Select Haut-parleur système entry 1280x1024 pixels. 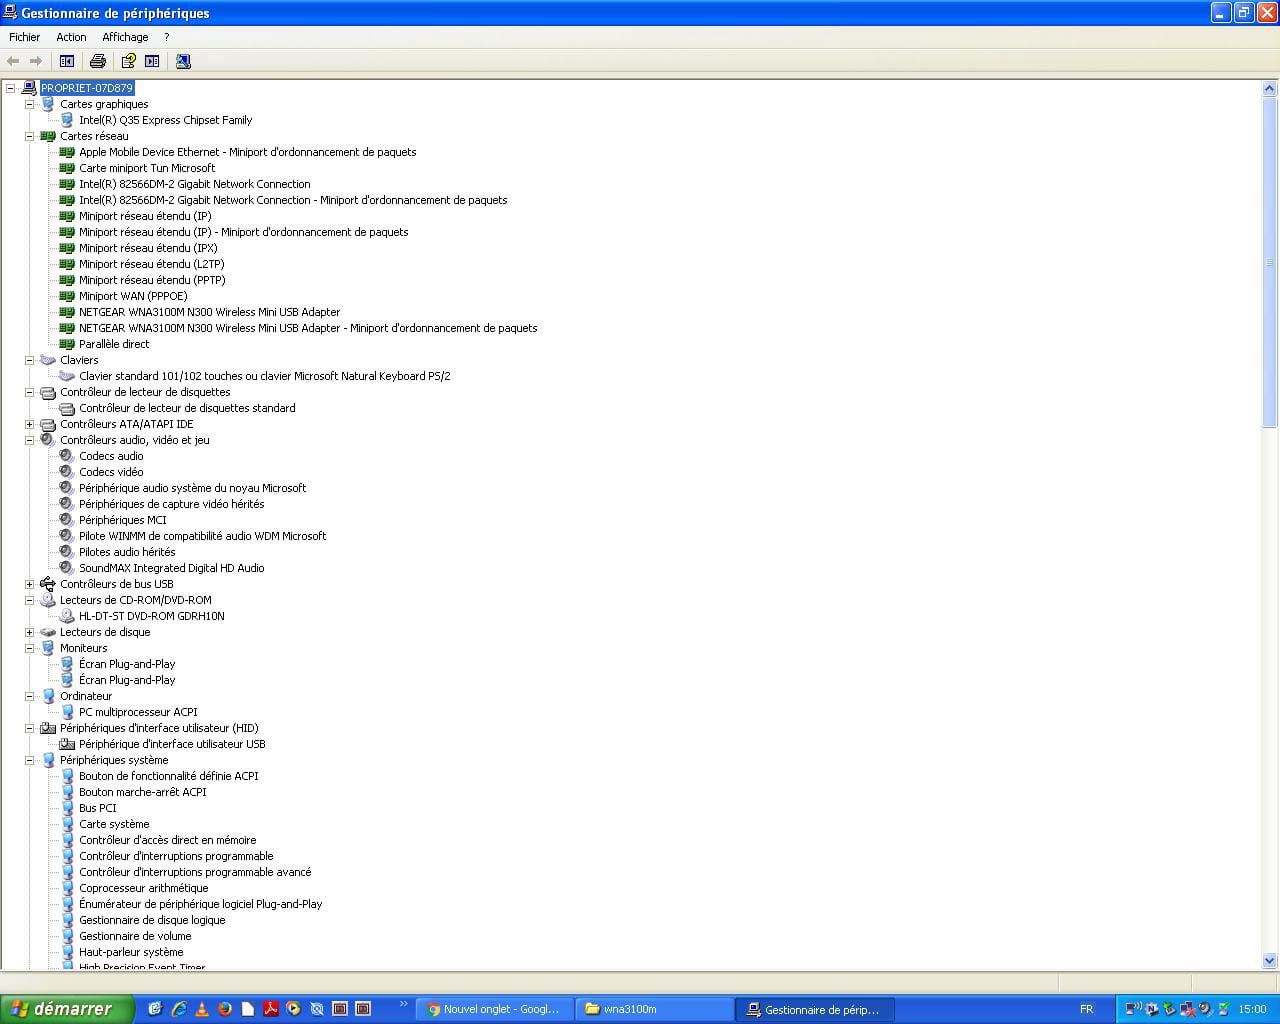(x=131, y=952)
